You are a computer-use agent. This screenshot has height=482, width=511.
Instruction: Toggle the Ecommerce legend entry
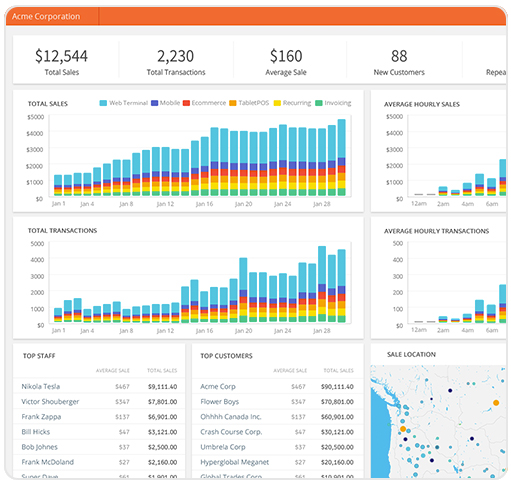pyautogui.click(x=205, y=103)
